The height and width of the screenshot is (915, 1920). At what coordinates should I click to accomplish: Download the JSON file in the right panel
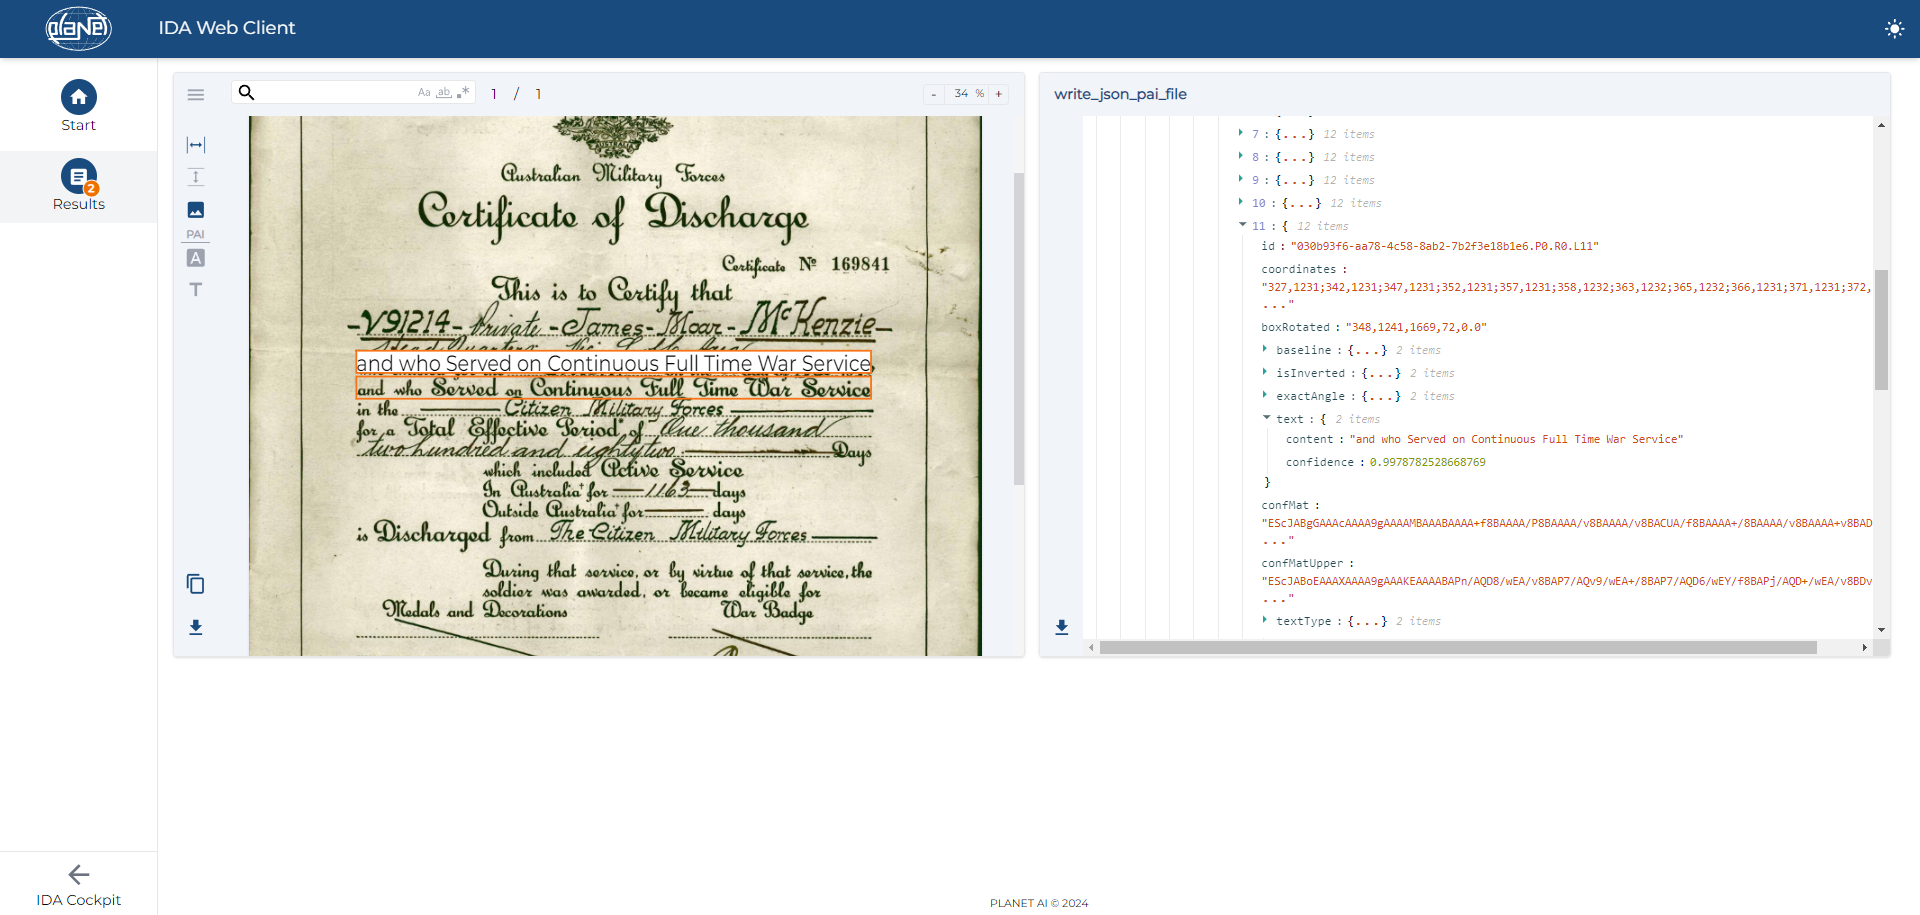pos(1062,627)
